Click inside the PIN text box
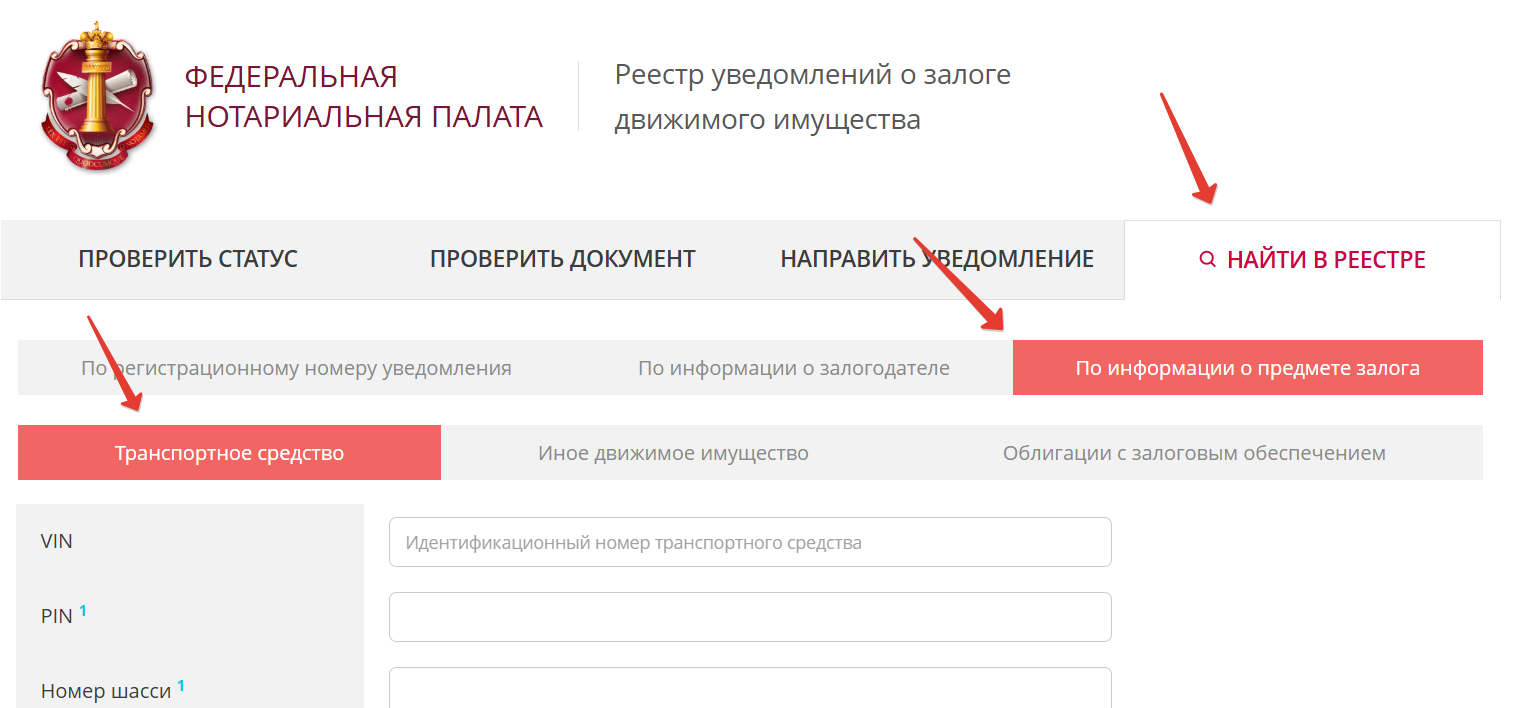 coord(748,617)
